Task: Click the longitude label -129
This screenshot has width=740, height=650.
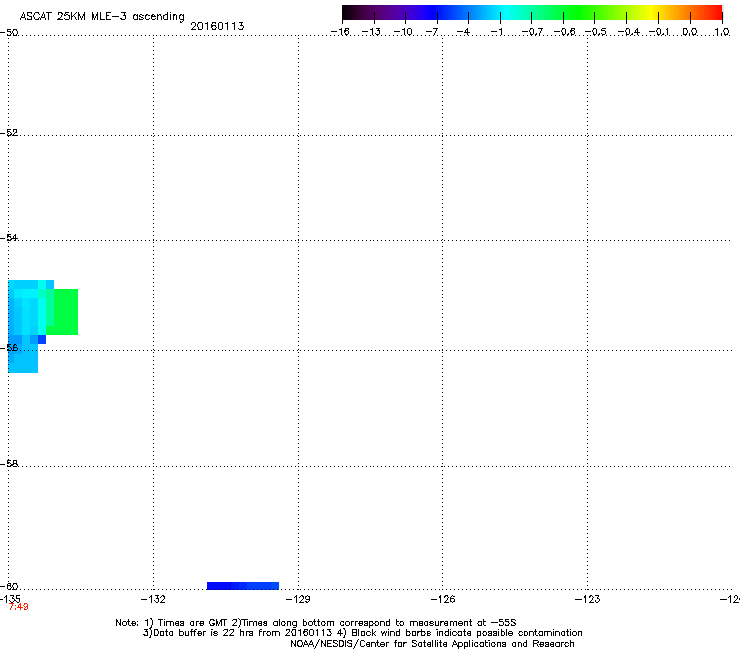Action: [x=298, y=599]
